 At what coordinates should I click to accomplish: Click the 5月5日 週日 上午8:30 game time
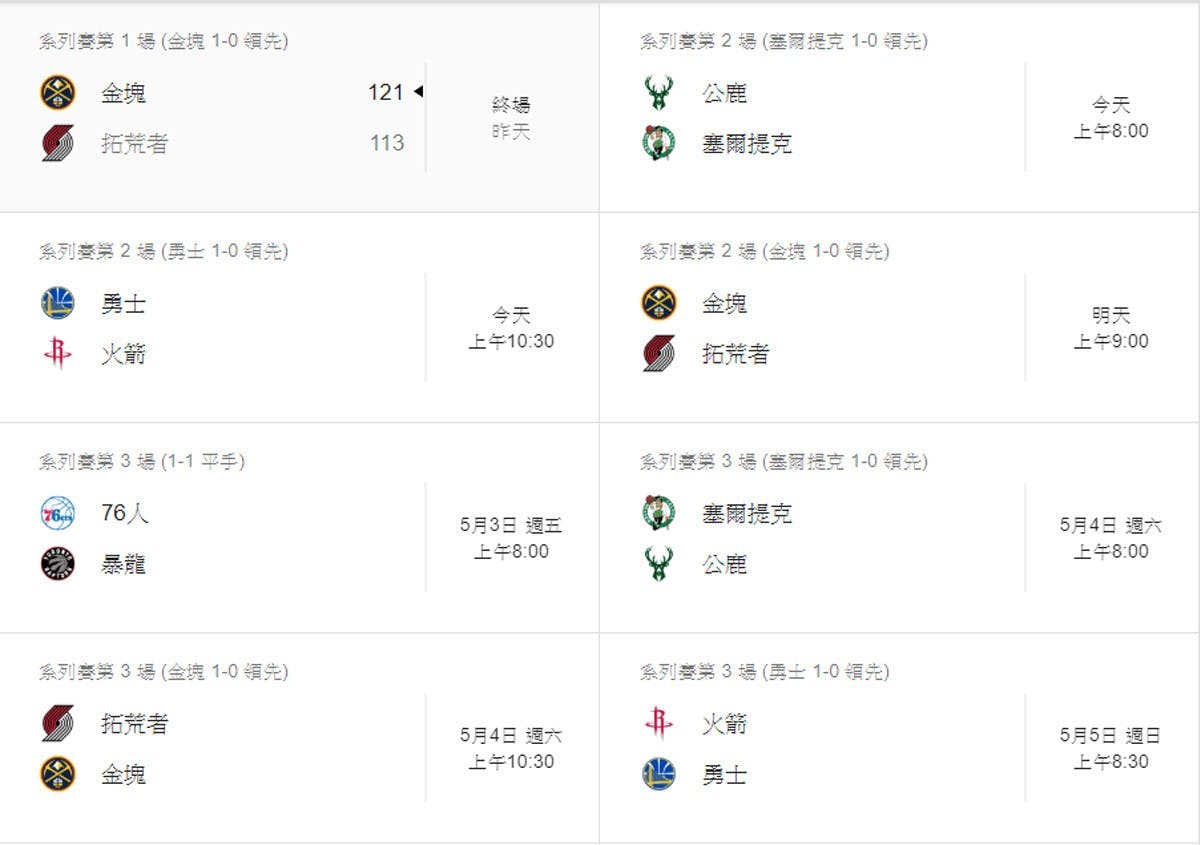coord(1111,748)
